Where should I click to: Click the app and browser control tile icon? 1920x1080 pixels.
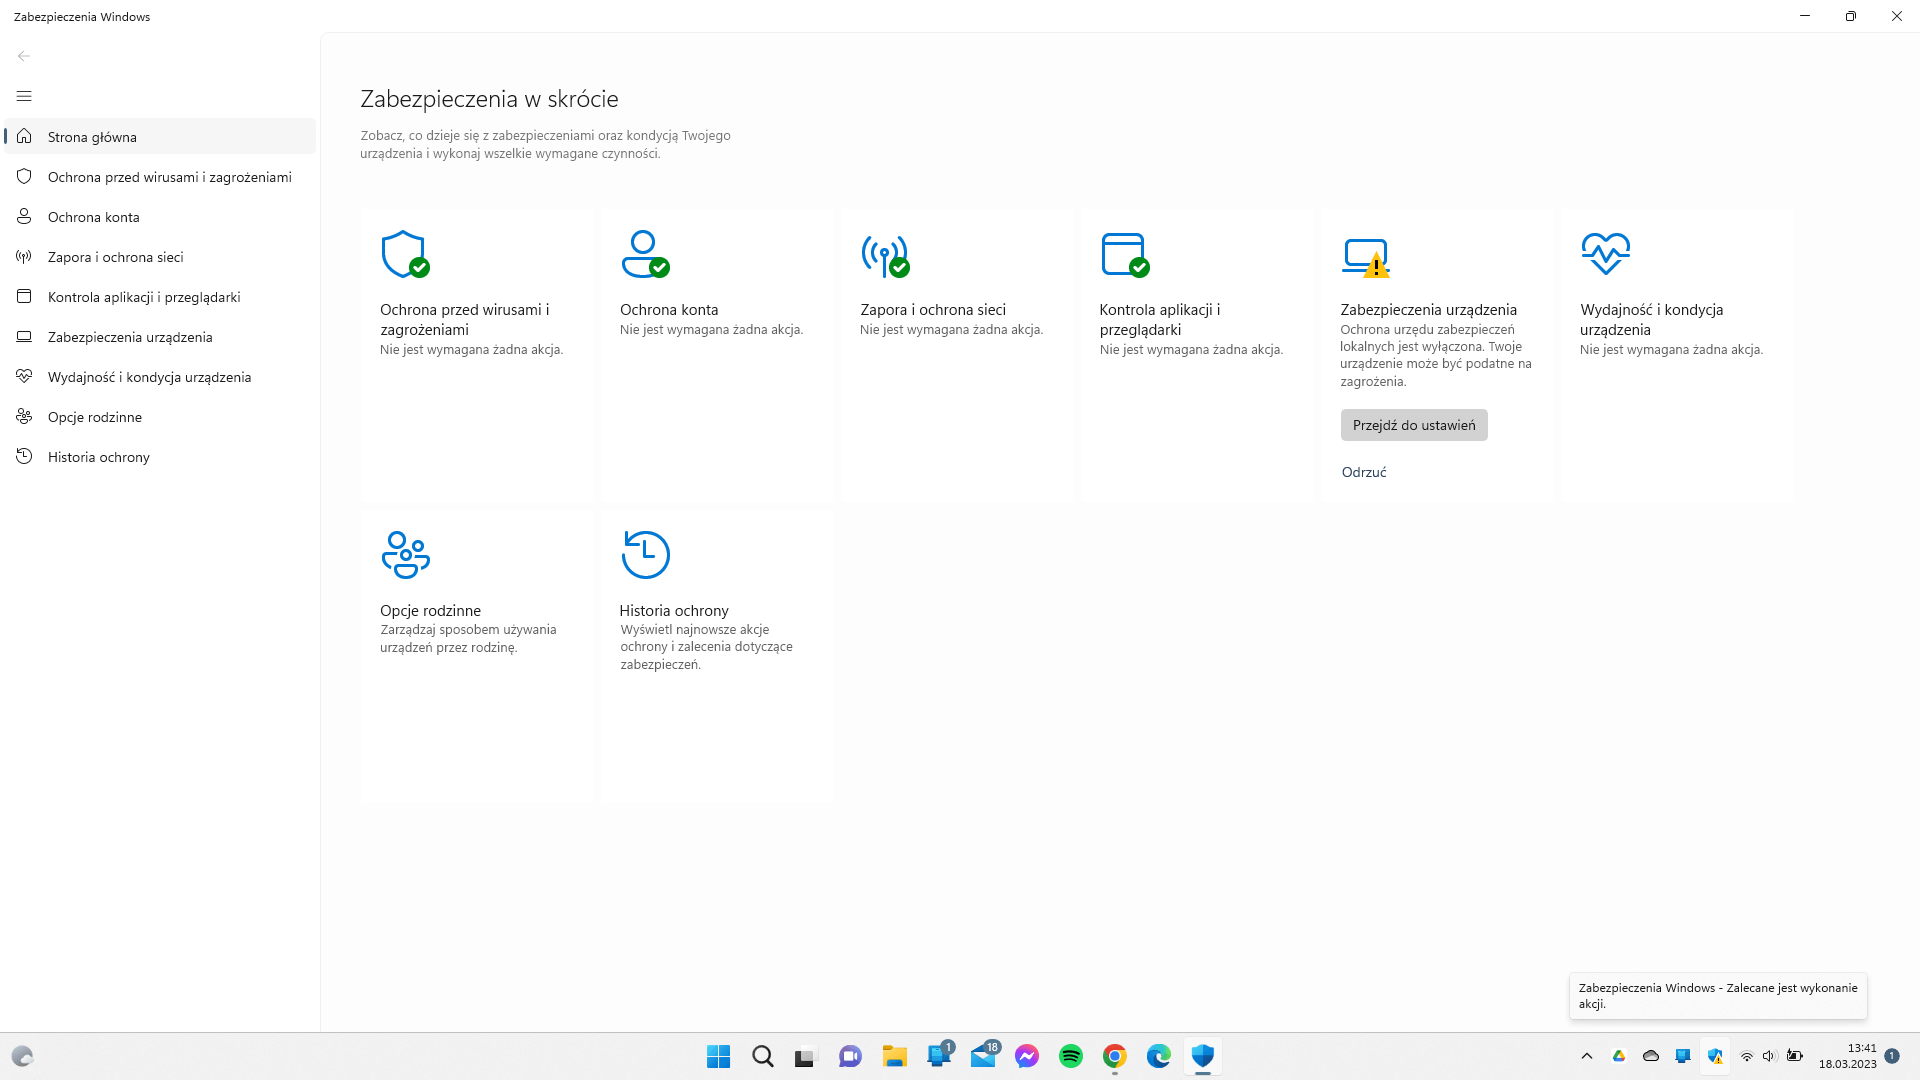click(1124, 254)
